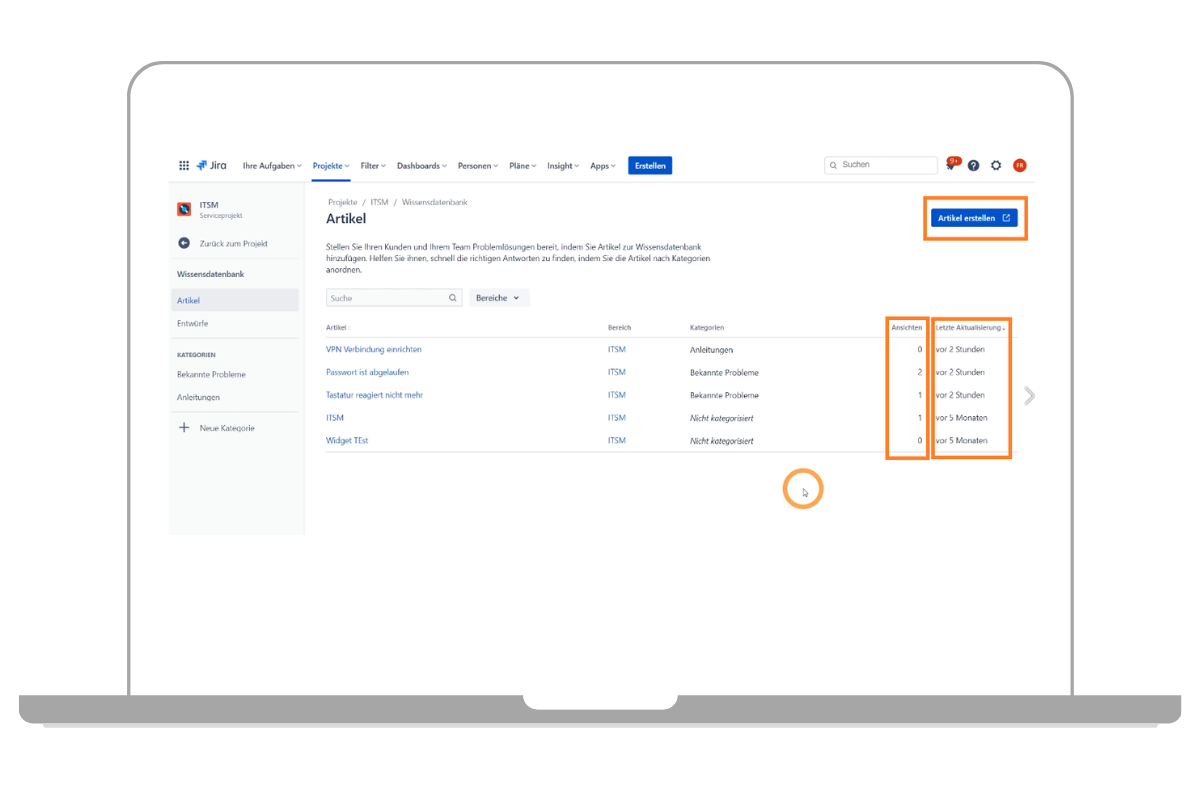Open the notifications bell icon
1200x790 pixels.
coord(951,166)
